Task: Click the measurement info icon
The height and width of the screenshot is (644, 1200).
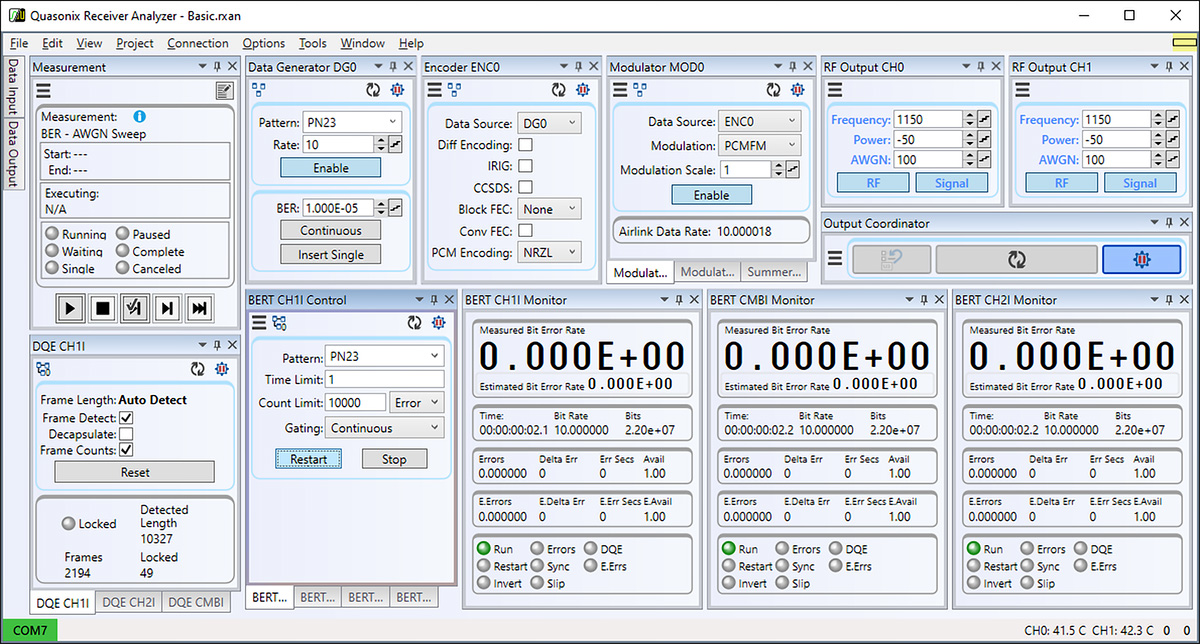Action: [x=139, y=117]
